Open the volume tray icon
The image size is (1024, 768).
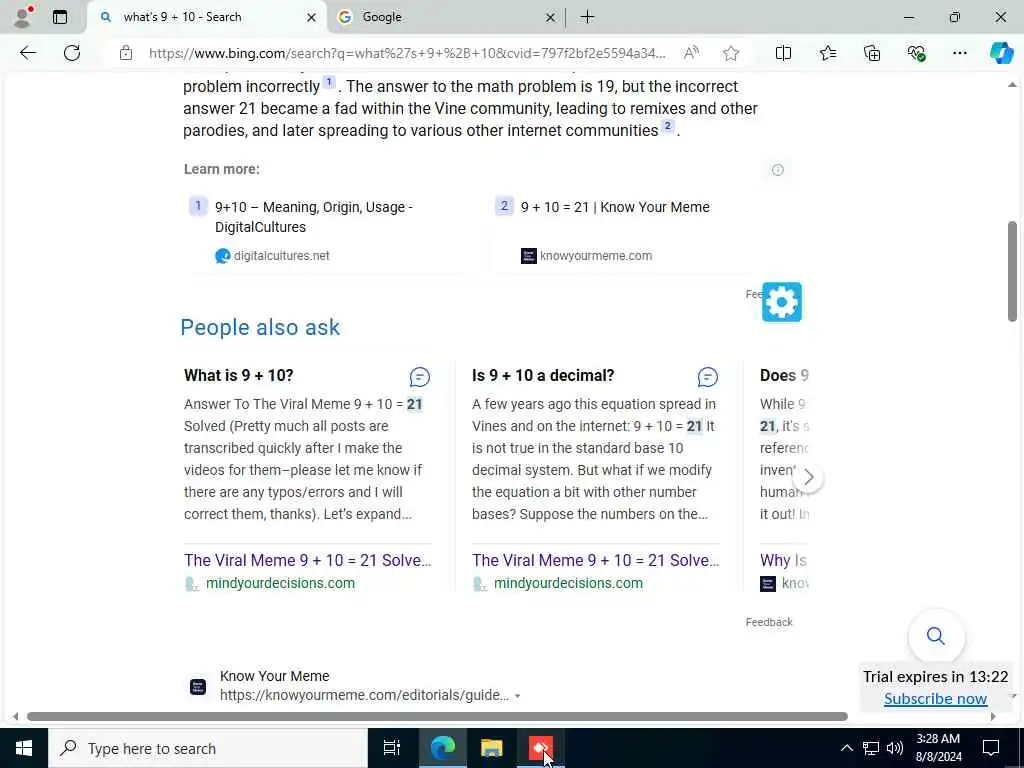(895, 748)
